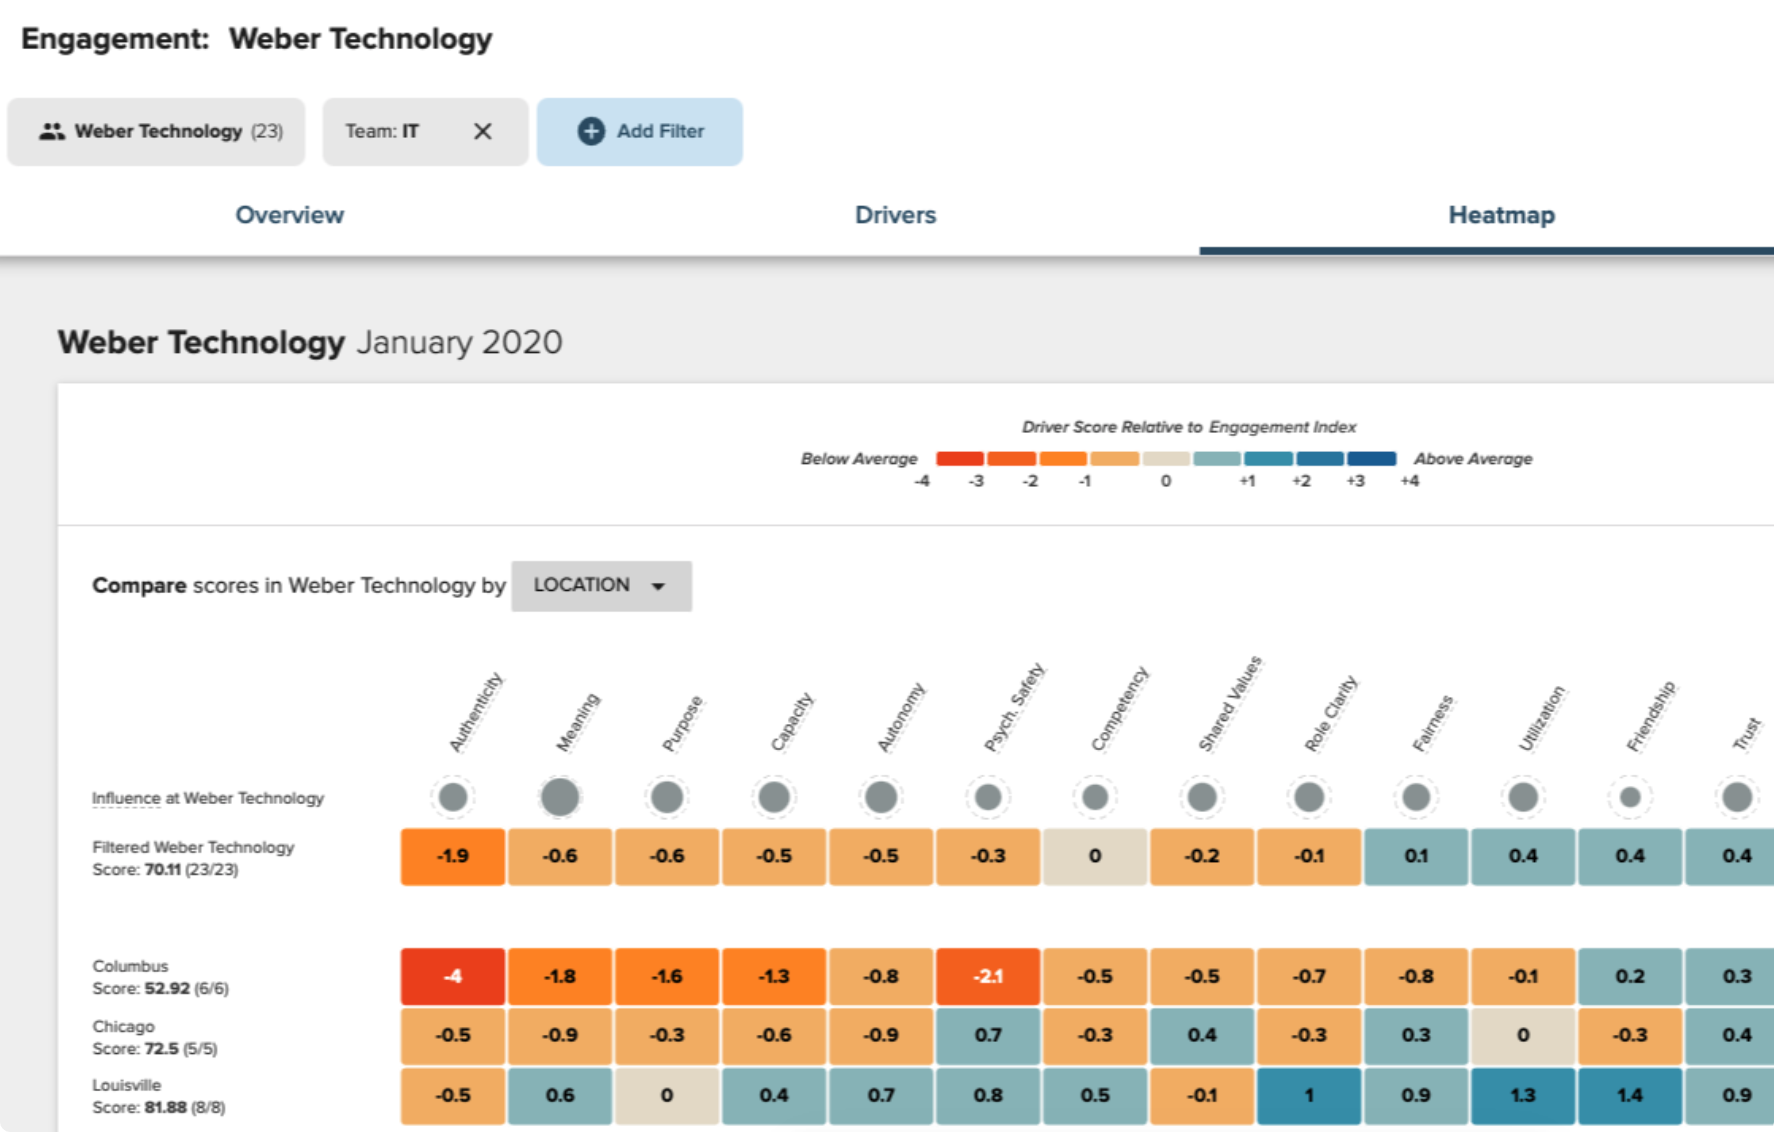Click the darkest blue +4 legend swatch
This screenshot has height=1132, width=1774.
[1372, 458]
